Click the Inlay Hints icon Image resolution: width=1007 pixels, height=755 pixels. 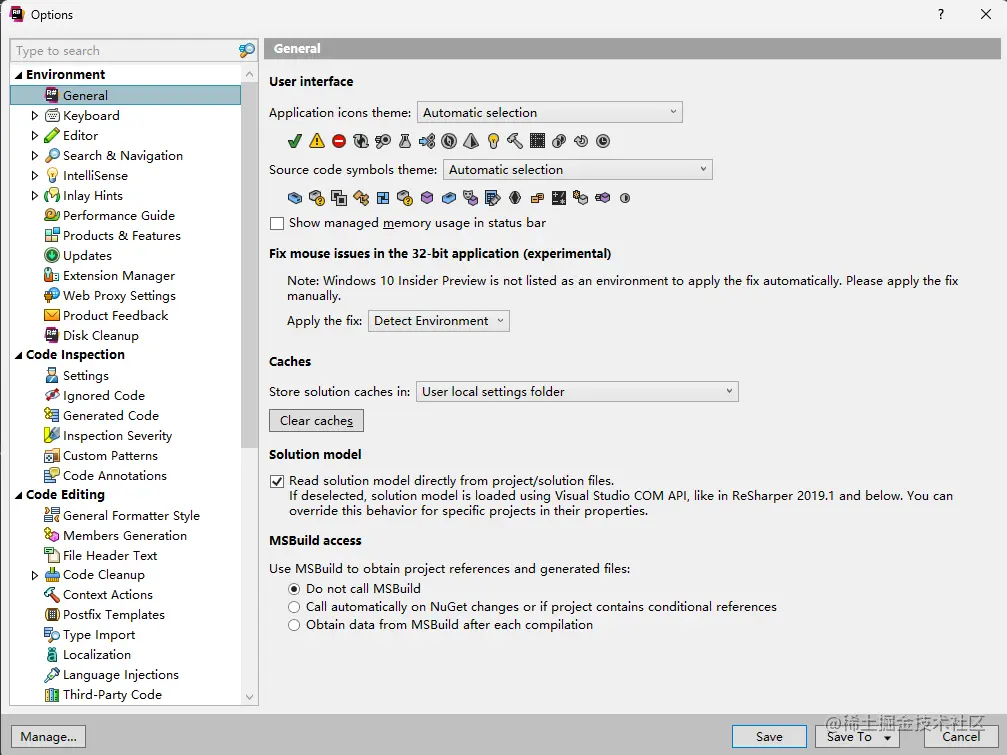52,195
